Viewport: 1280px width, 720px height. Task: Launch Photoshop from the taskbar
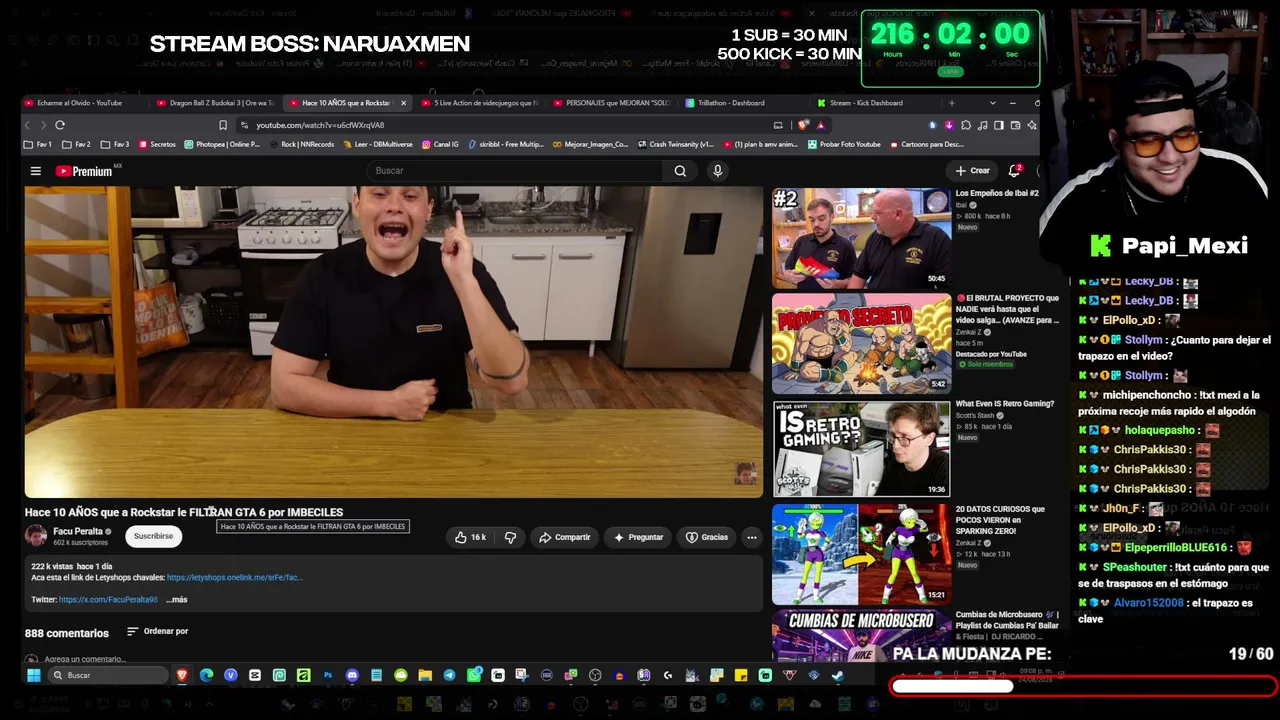327,675
